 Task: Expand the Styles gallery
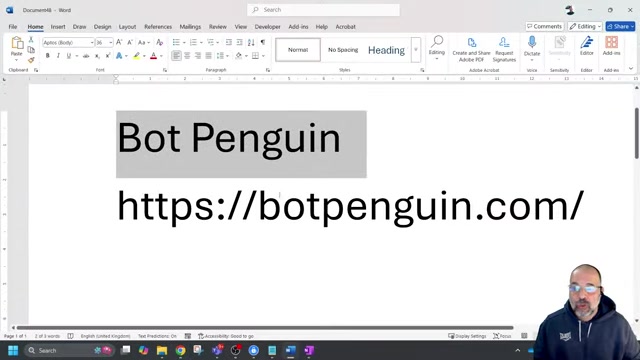pyautogui.click(x=416, y=50)
